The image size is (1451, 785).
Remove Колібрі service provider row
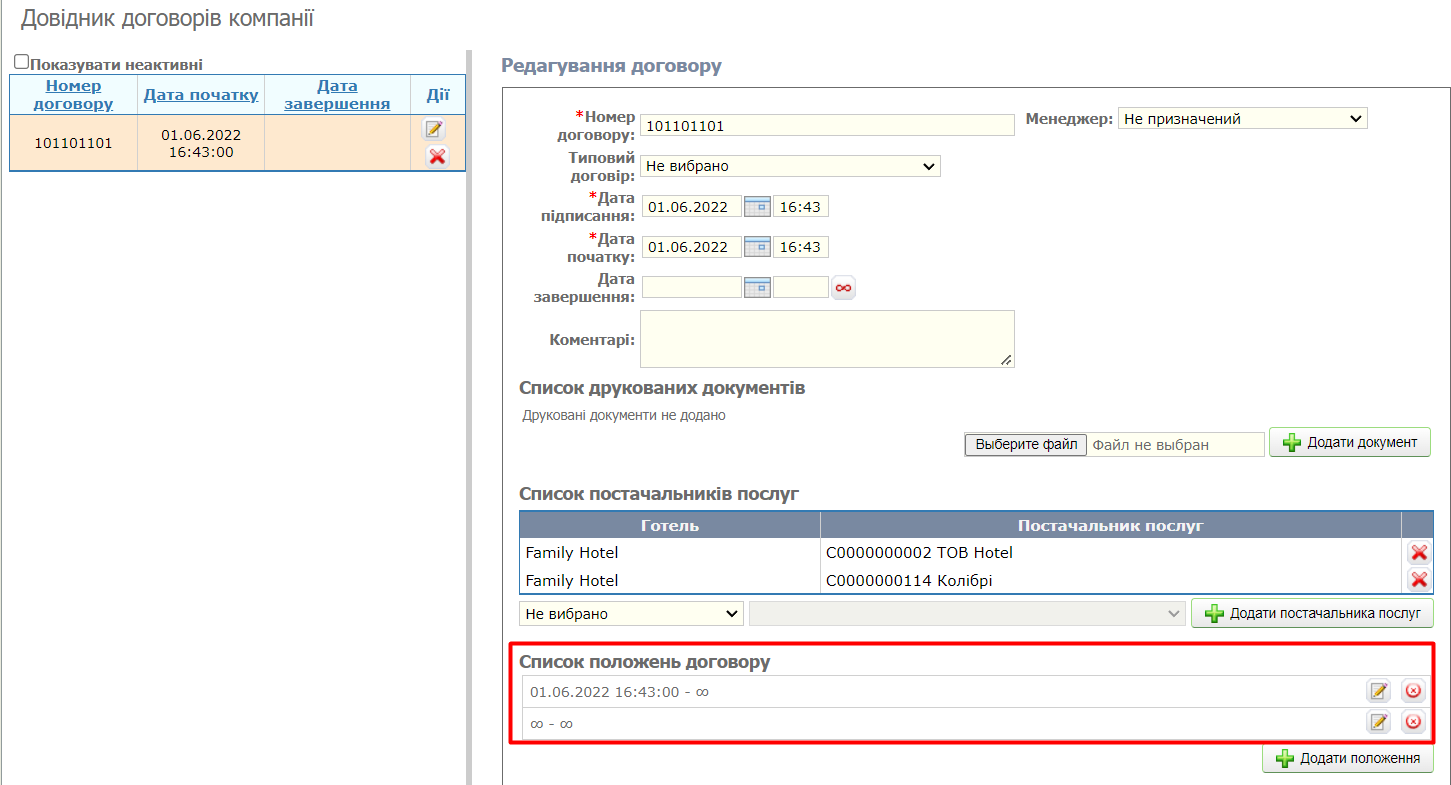(x=1418, y=580)
